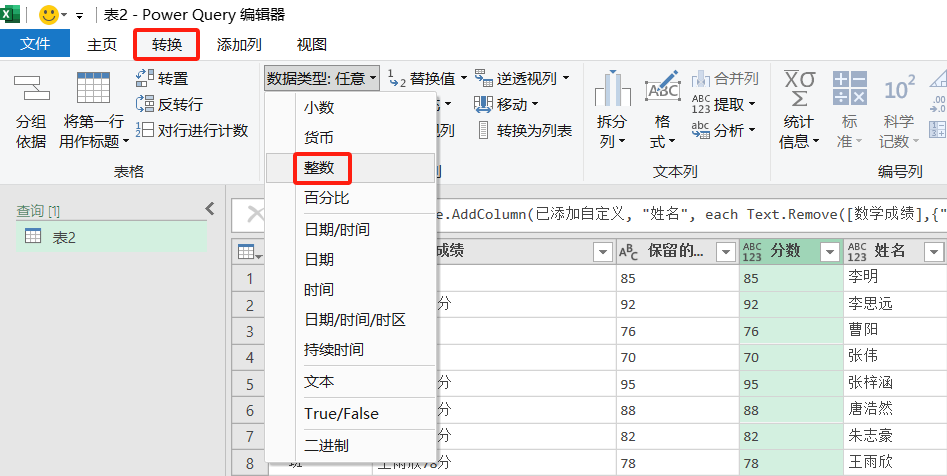
Task: Select 二进制 data type option
Action: 350,446
